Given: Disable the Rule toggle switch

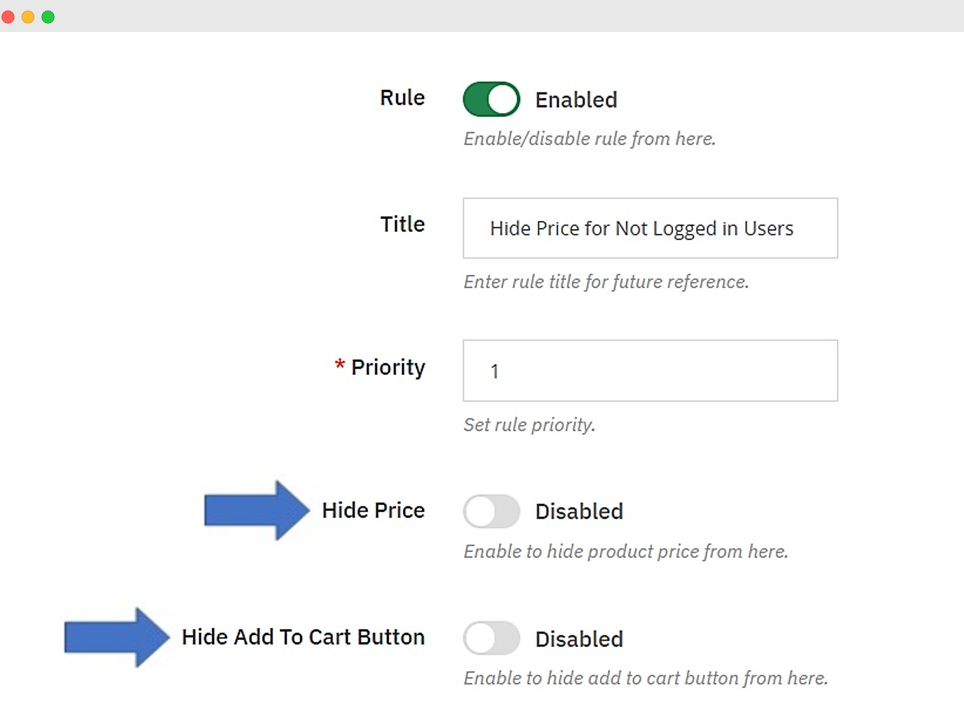Looking at the screenshot, I should point(491,99).
